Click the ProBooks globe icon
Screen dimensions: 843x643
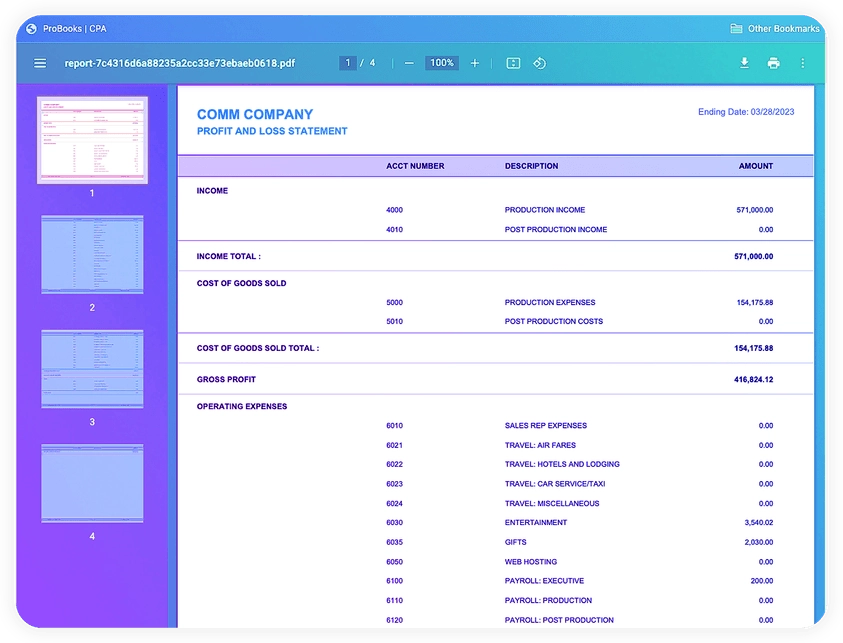[x=31, y=29]
